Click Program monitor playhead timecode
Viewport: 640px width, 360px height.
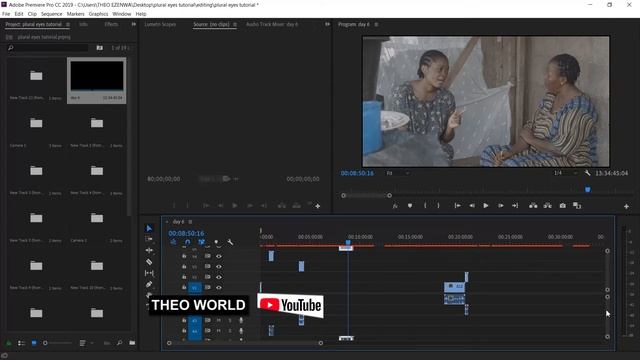[357, 173]
